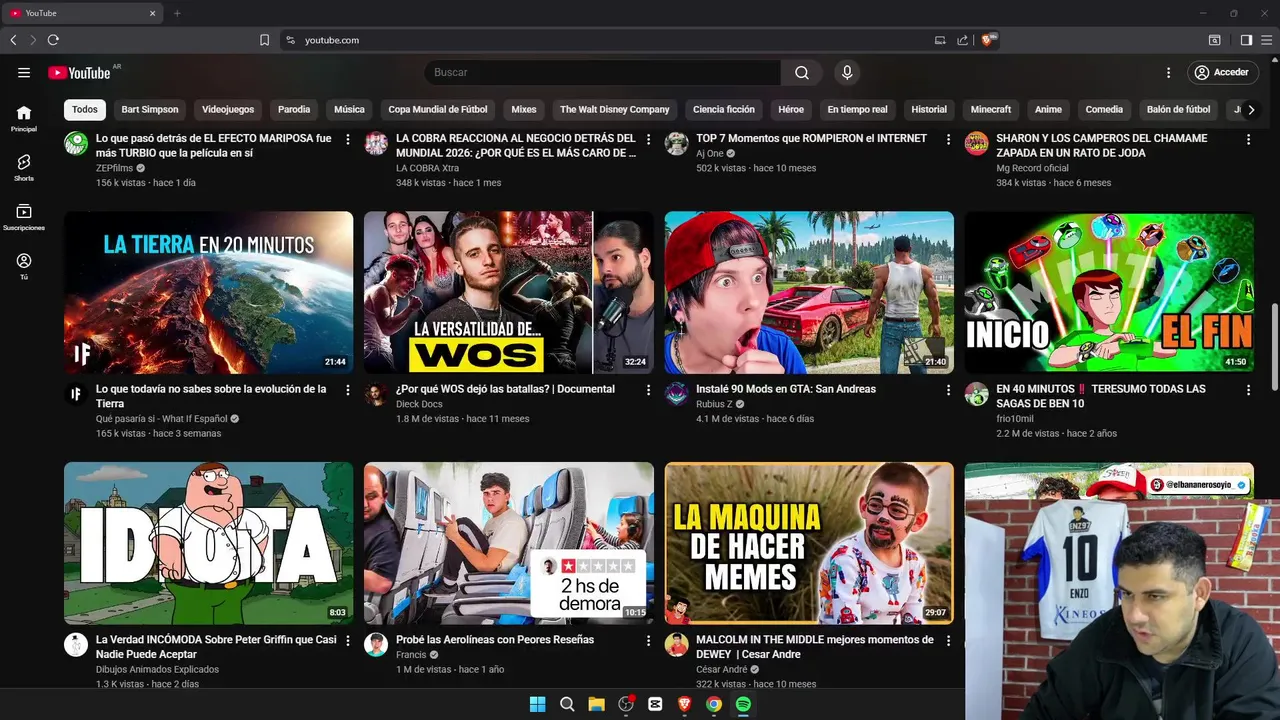1280x720 pixels.
Task: Open the YouTube settings three-dot menu
Action: [x=1168, y=72]
